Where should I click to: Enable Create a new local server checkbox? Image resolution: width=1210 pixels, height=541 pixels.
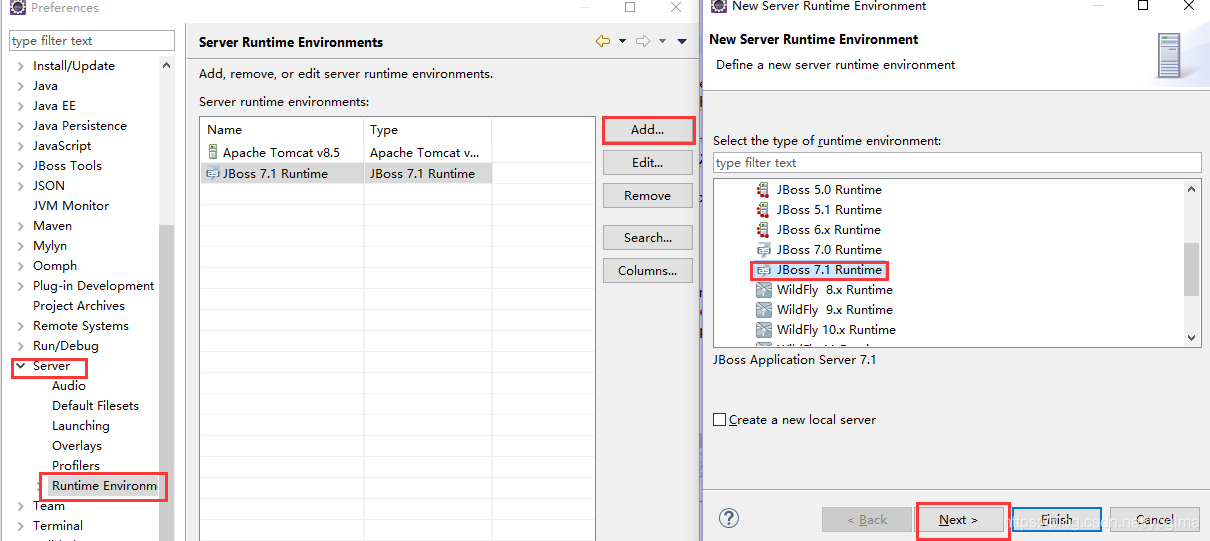[719, 420]
